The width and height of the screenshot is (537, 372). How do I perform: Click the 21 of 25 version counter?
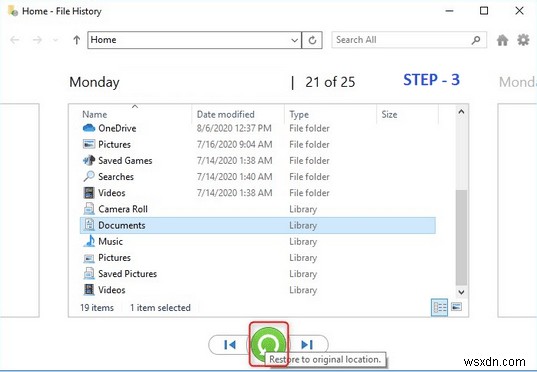(330, 82)
